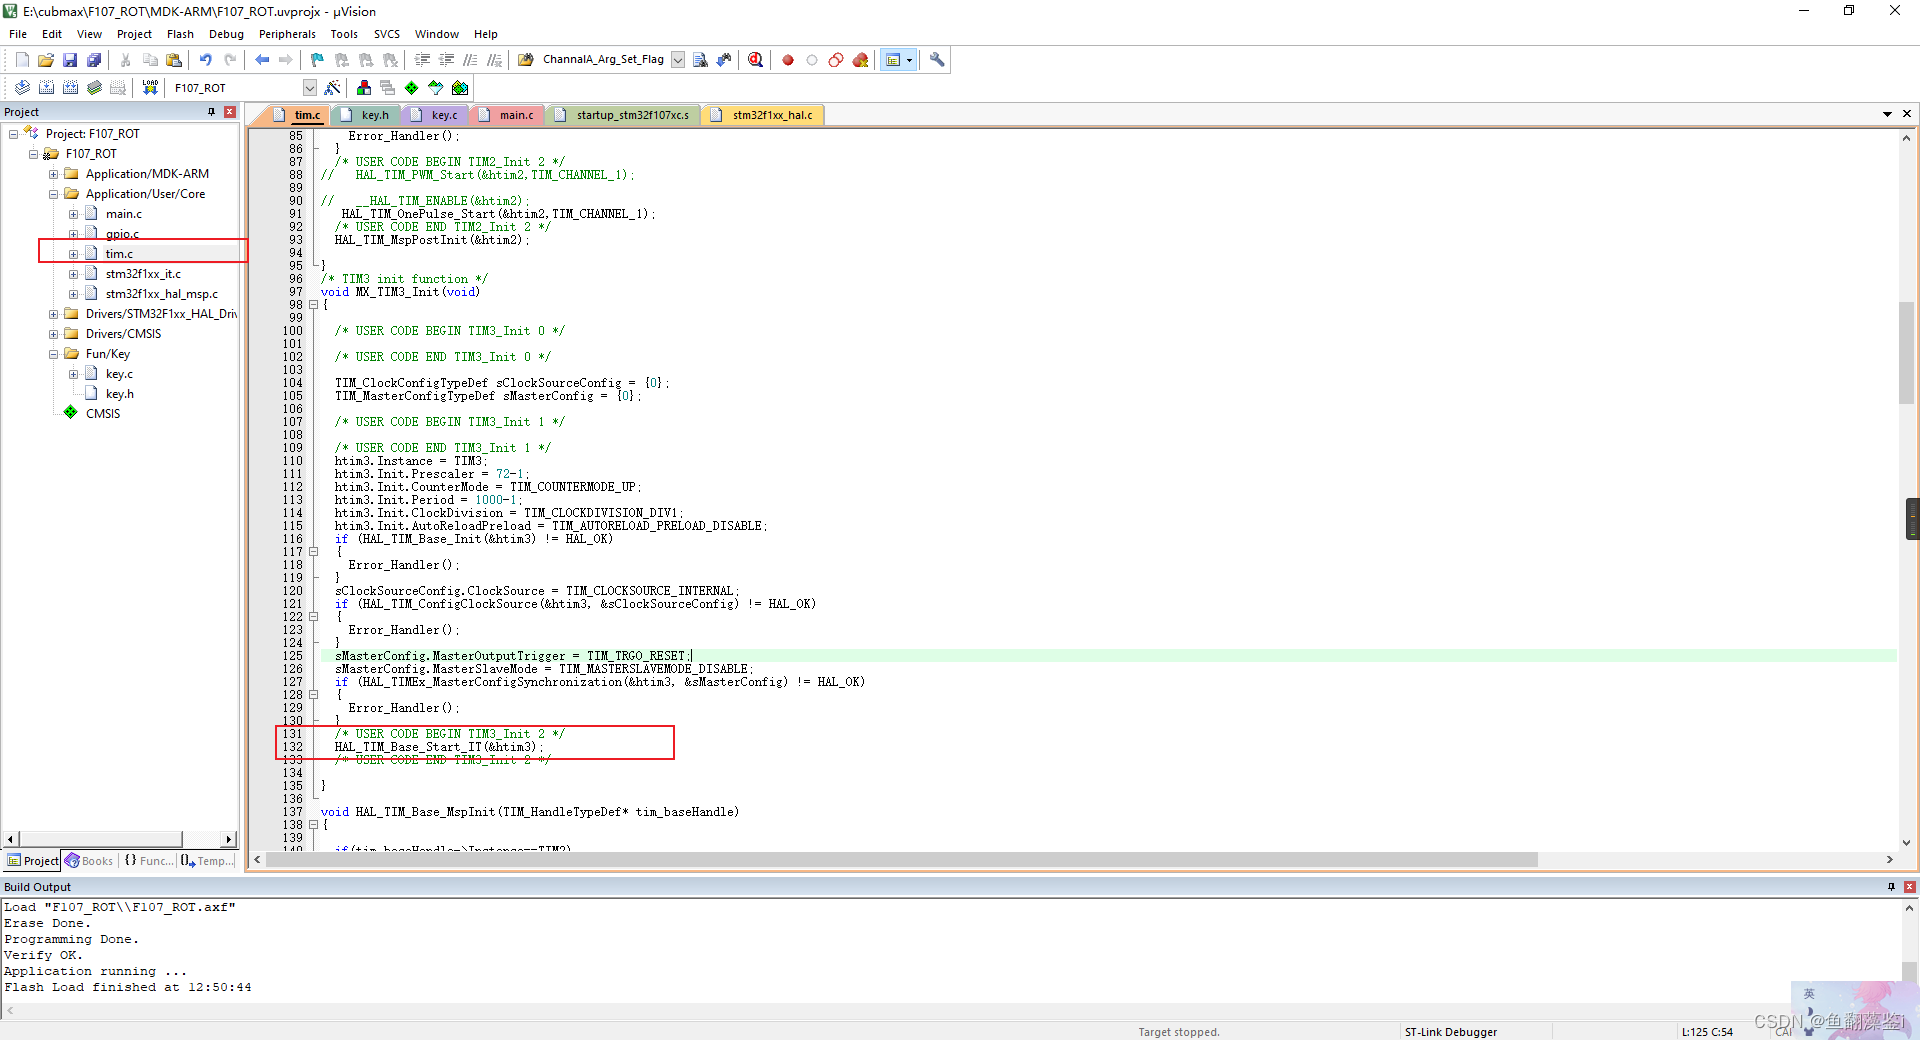Image resolution: width=1920 pixels, height=1040 pixels.
Task: Click the Paste clipboard icon
Action: (174, 60)
